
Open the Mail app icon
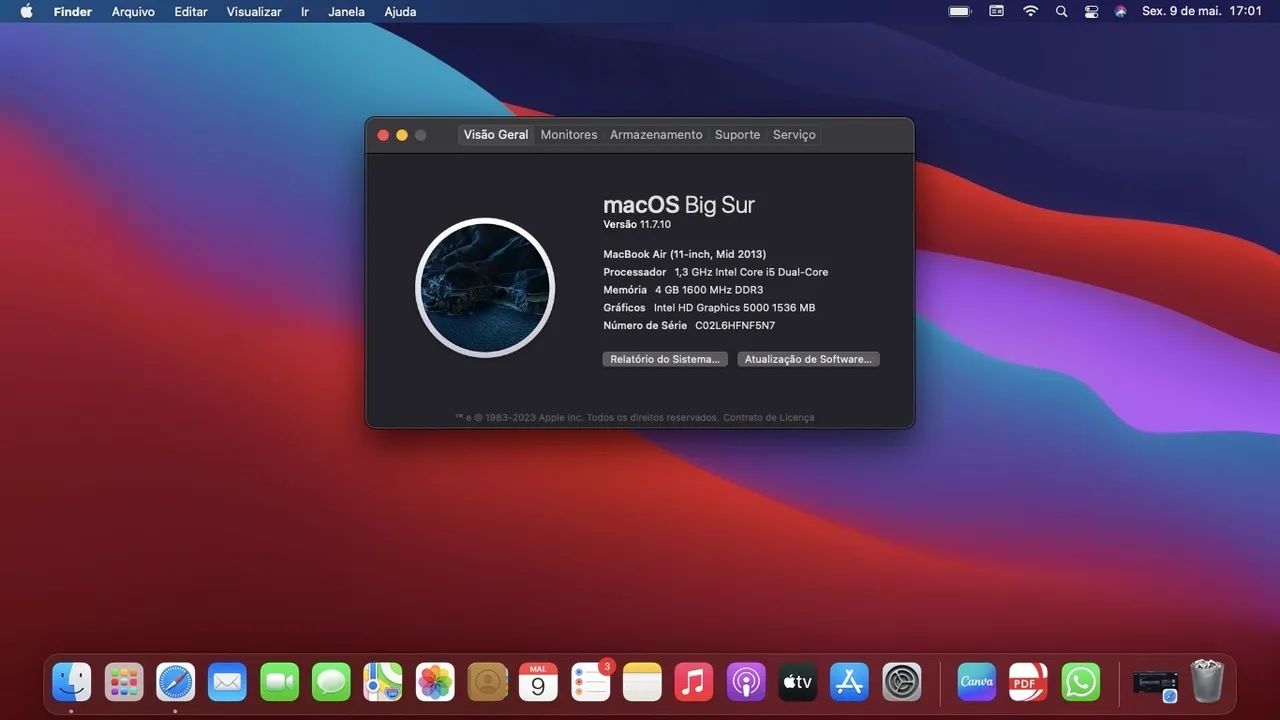(228, 682)
